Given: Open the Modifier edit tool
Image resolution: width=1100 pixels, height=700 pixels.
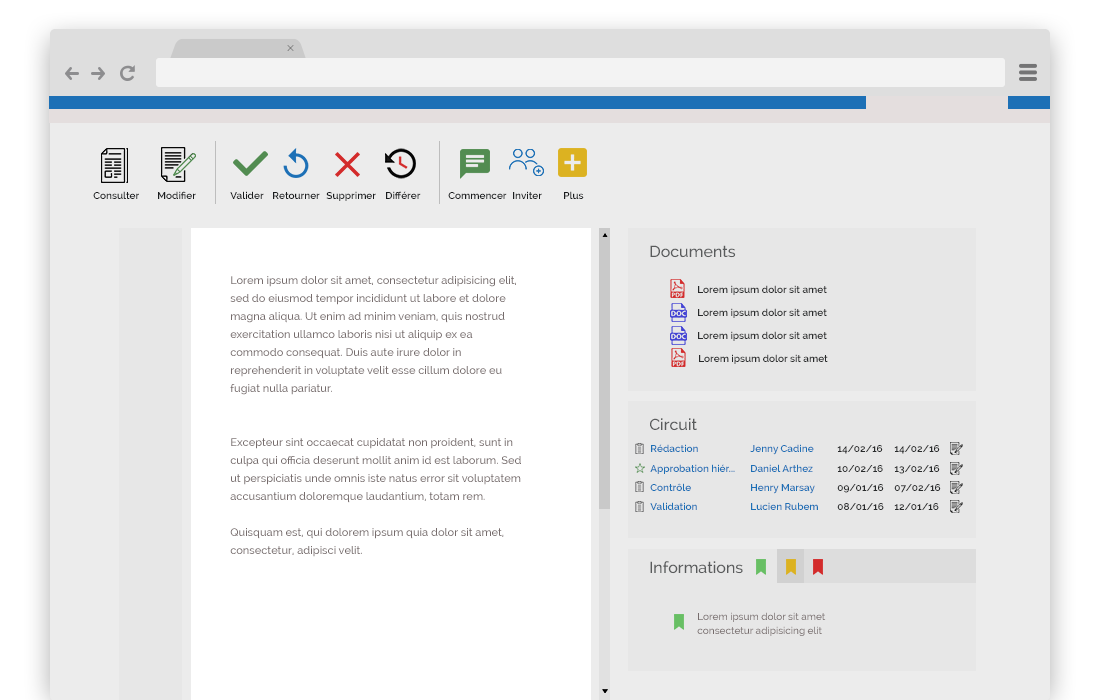Looking at the screenshot, I should [177, 165].
